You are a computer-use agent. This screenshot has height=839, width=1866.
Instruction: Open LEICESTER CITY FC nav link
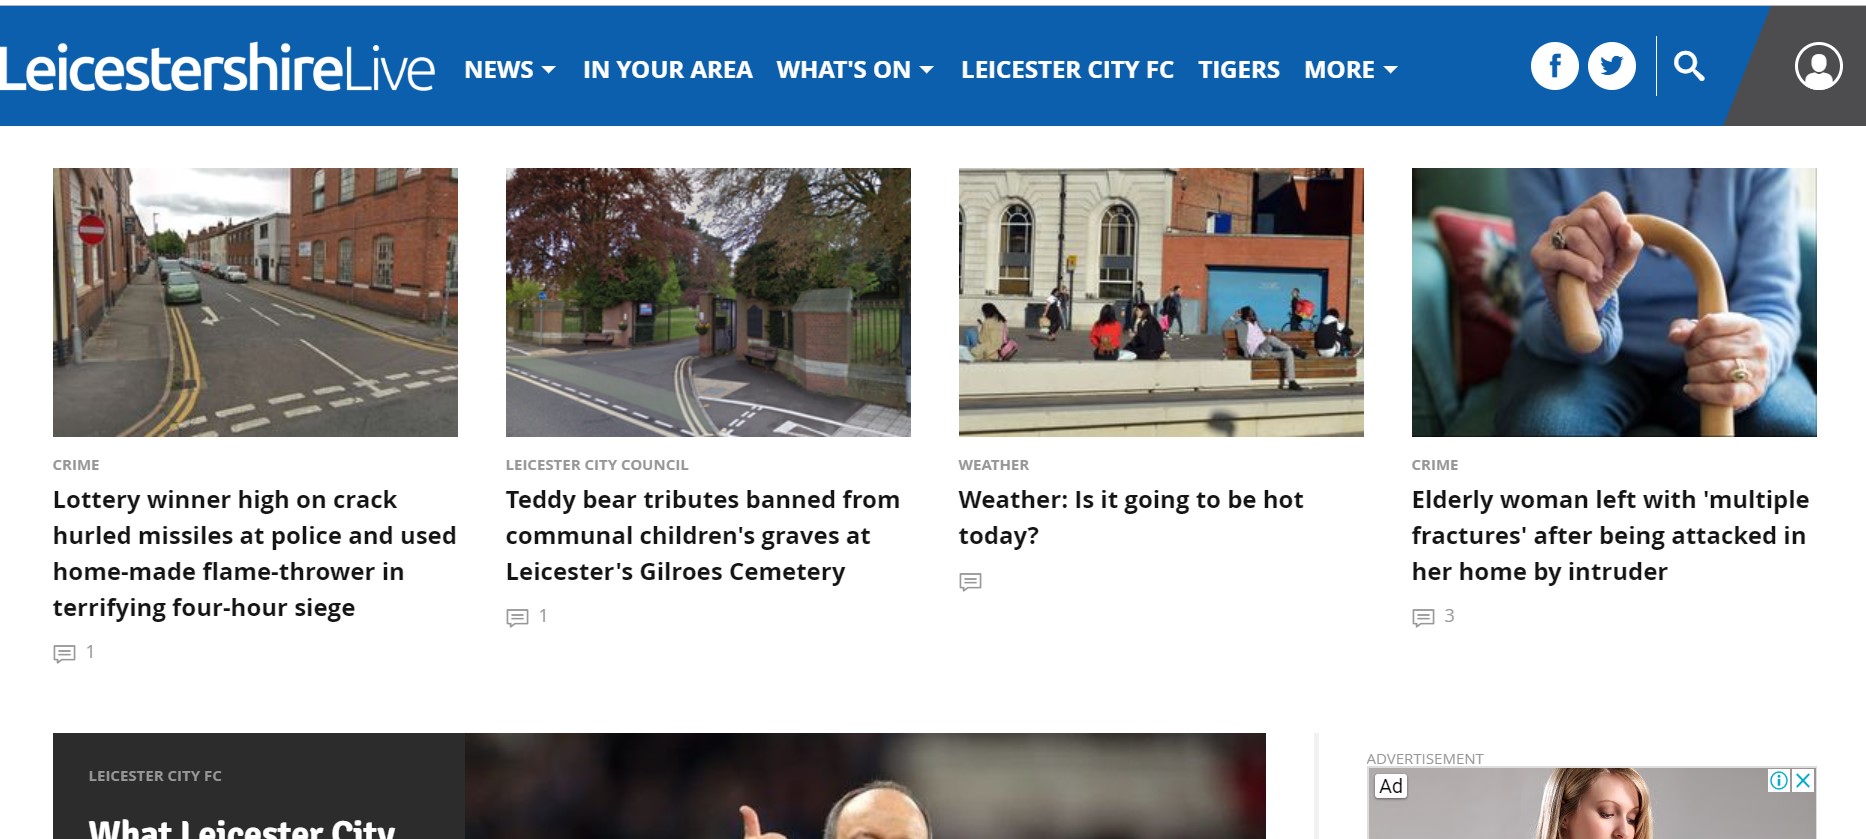pyautogui.click(x=1067, y=70)
